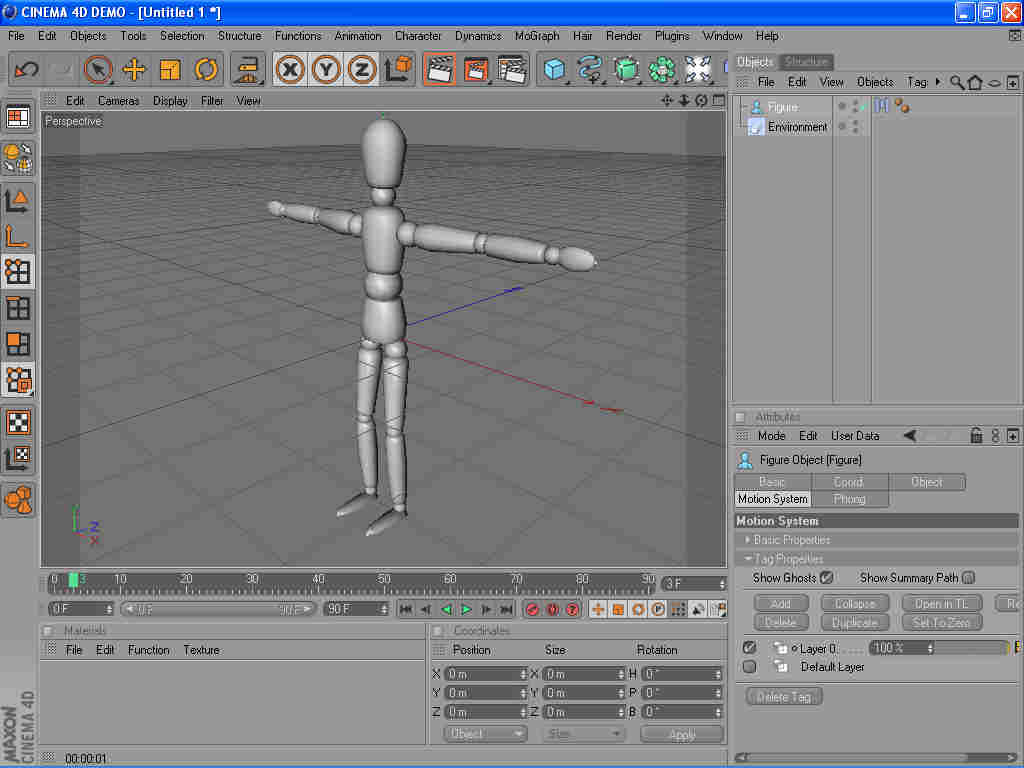Click the Apply coordinates button
The width and height of the screenshot is (1024, 768).
(x=682, y=735)
